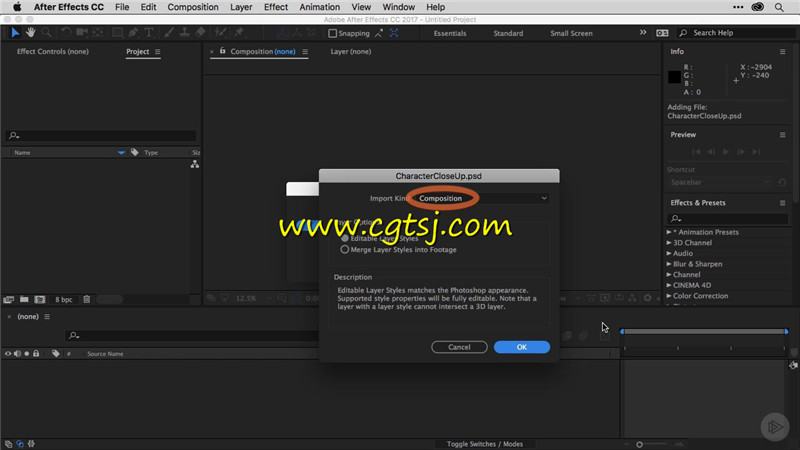The image size is (800, 450).
Task: Expand the 3D Channel effects category
Action: [669, 243]
